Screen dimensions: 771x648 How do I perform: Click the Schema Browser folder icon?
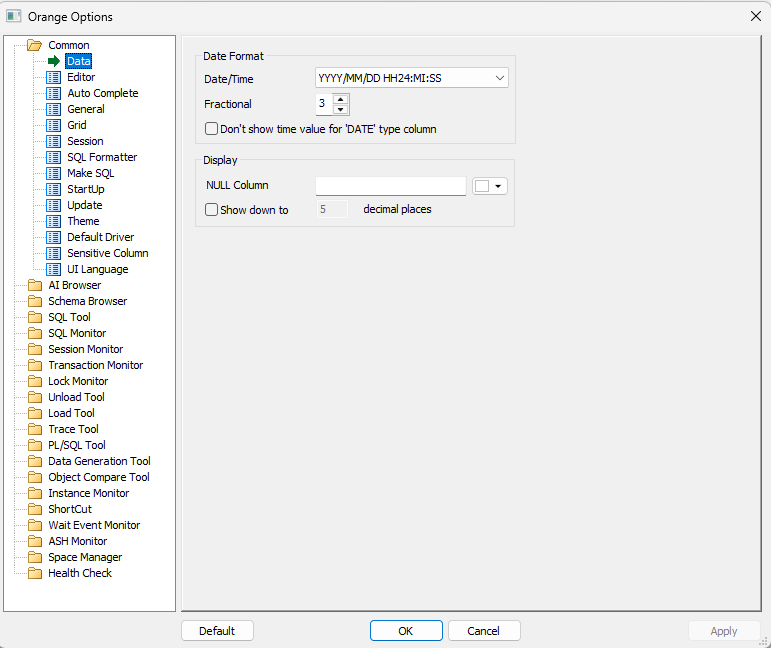pyautogui.click(x=35, y=301)
